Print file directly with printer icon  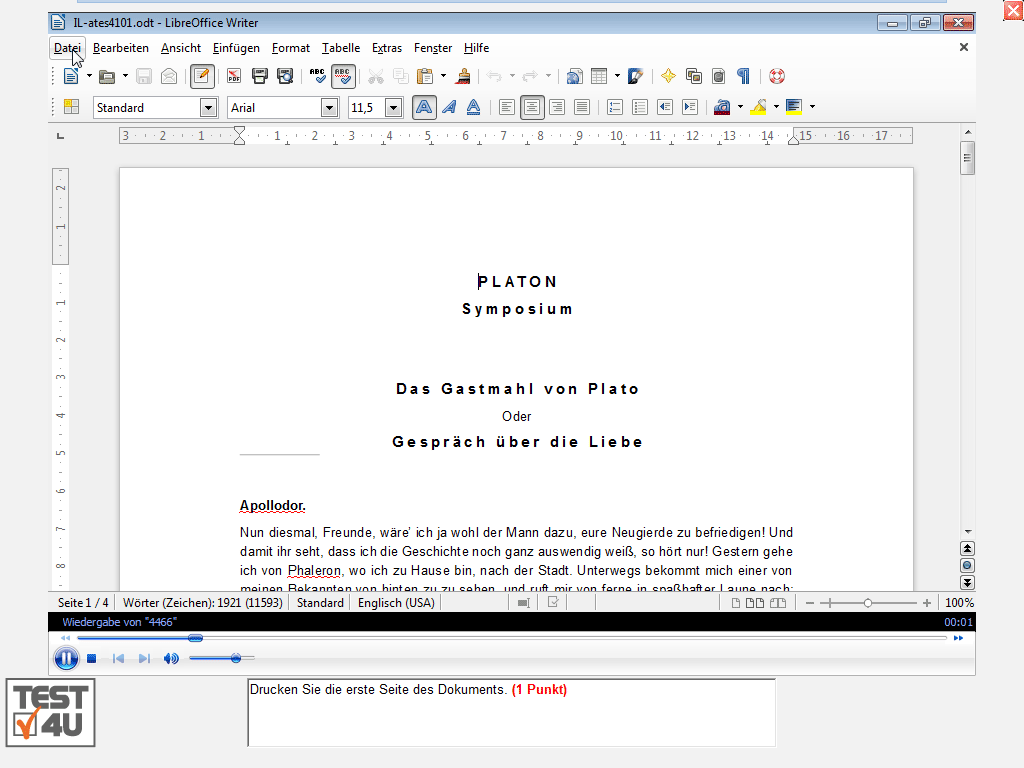[x=260, y=76]
